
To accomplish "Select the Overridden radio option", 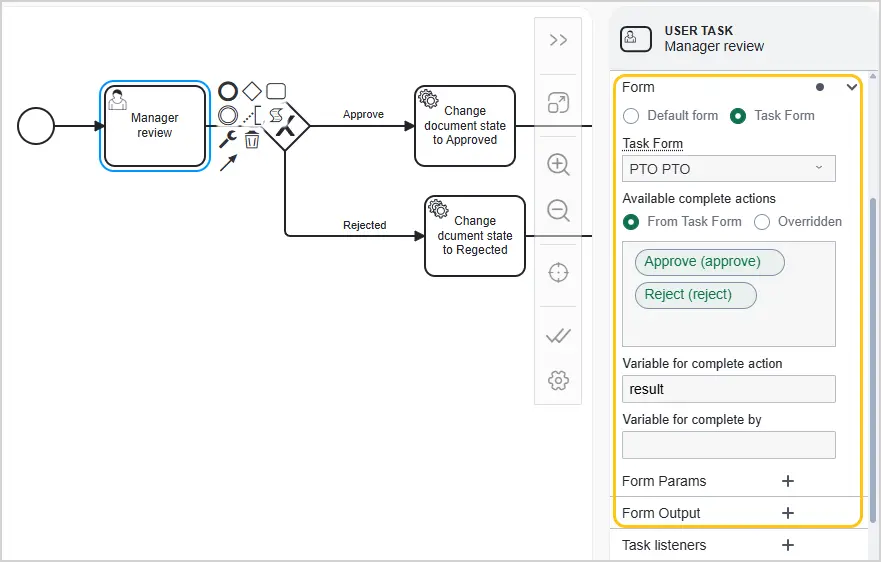I will click(x=762, y=222).
